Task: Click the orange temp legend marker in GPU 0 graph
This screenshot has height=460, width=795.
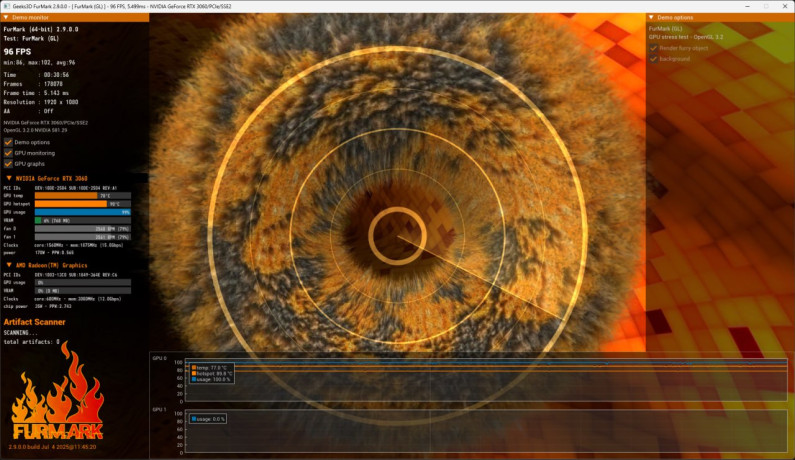Action: 192,367
